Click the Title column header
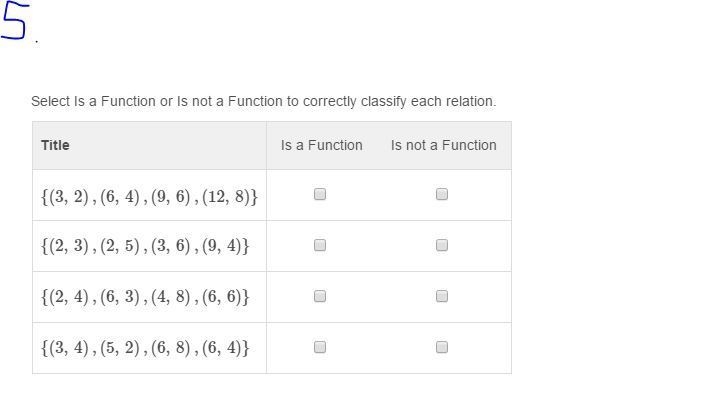The width and height of the screenshot is (723, 417). click(x=55, y=145)
